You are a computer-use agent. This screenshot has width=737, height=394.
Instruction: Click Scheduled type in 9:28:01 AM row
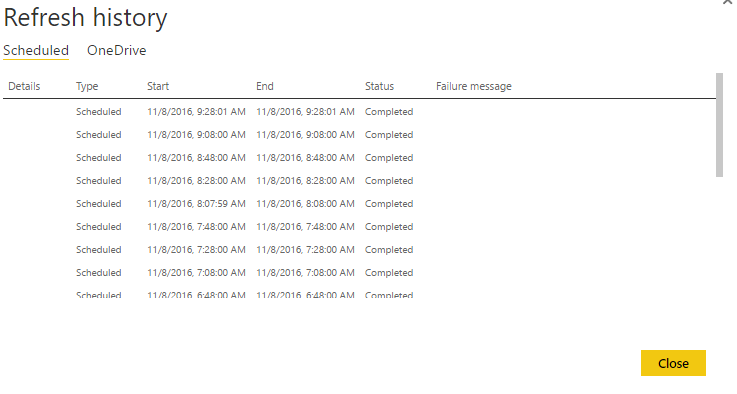[x=99, y=112]
